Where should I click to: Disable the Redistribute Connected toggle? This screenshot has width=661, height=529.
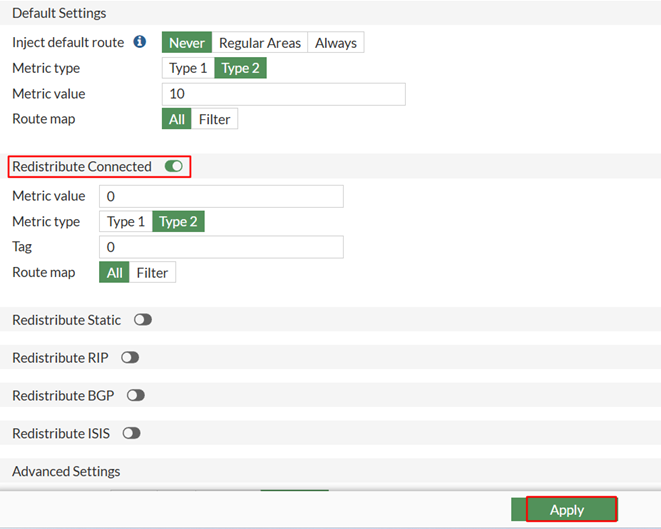pos(174,166)
